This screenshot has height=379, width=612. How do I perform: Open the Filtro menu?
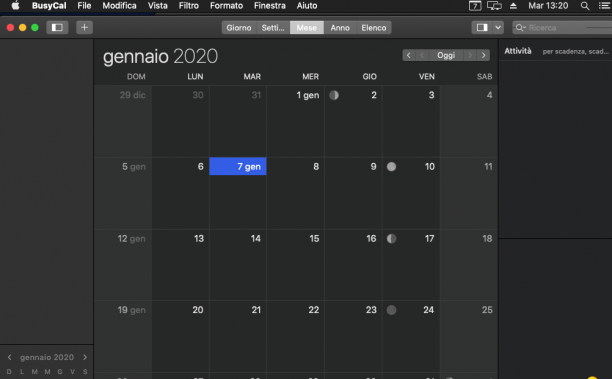point(189,6)
